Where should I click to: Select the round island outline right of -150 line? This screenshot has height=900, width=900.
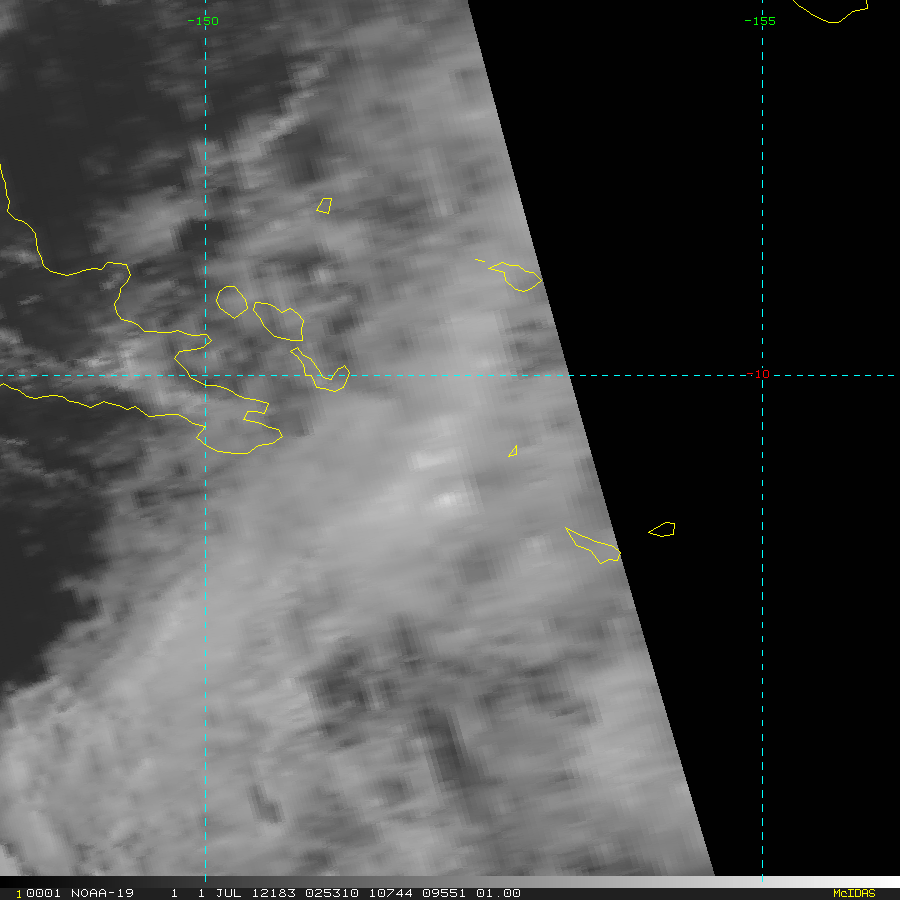click(232, 301)
